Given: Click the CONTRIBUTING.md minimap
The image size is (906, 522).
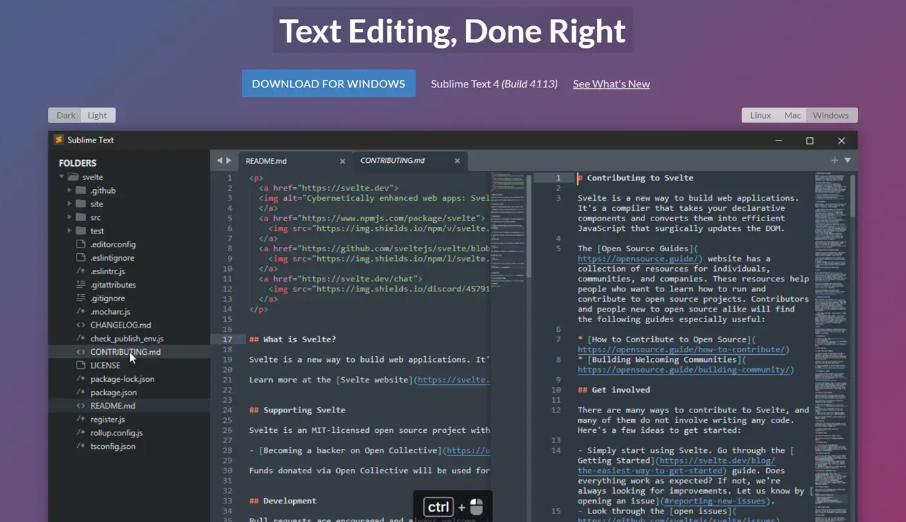Looking at the screenshot, I should point(831,345).
